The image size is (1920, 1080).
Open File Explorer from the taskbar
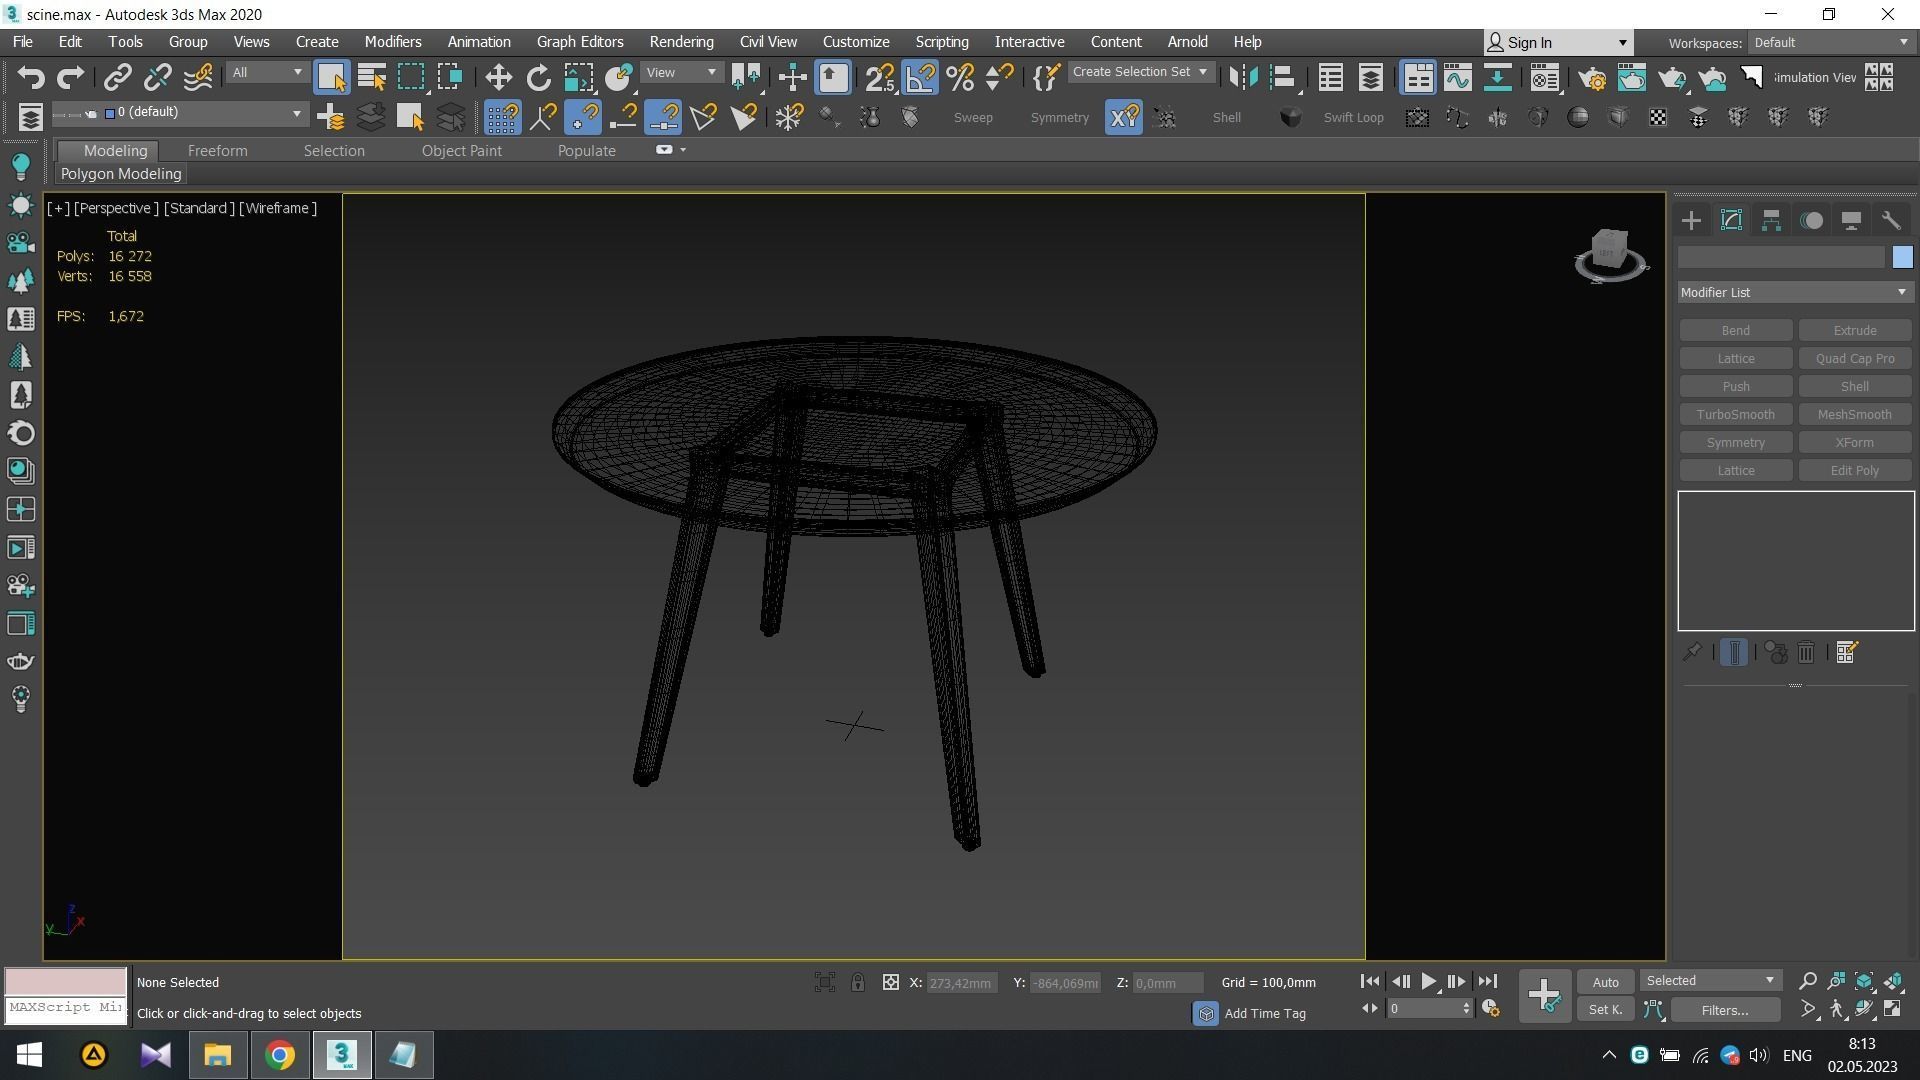[x=218, y=1055]
